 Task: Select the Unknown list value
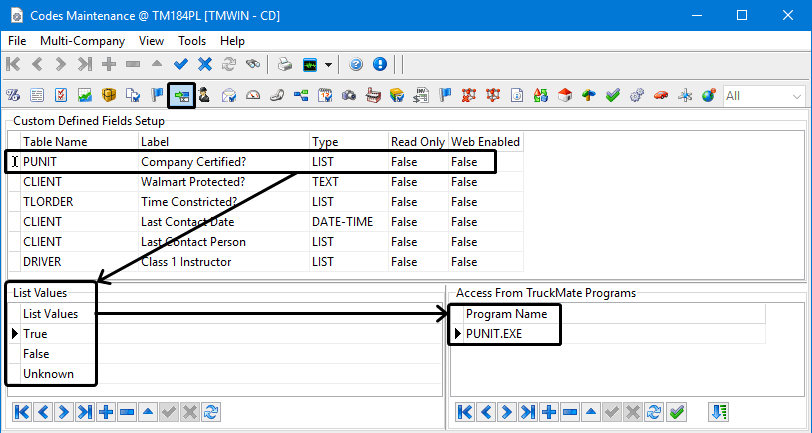[x=48, y=374]
